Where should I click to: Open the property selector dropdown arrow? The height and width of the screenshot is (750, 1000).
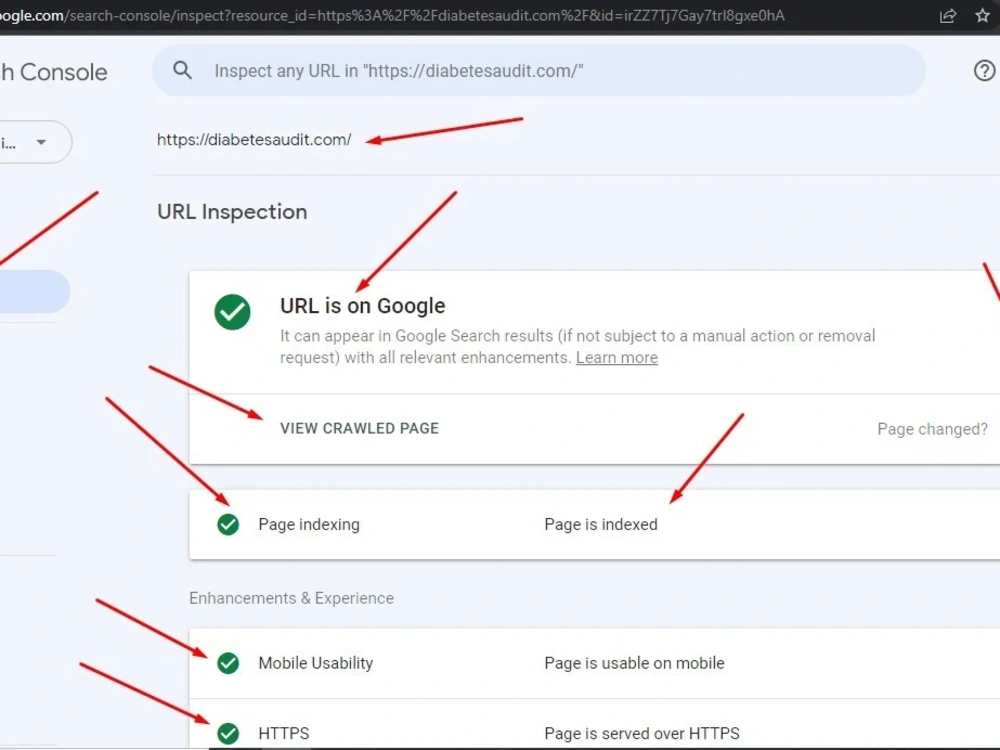pos(41,142)
